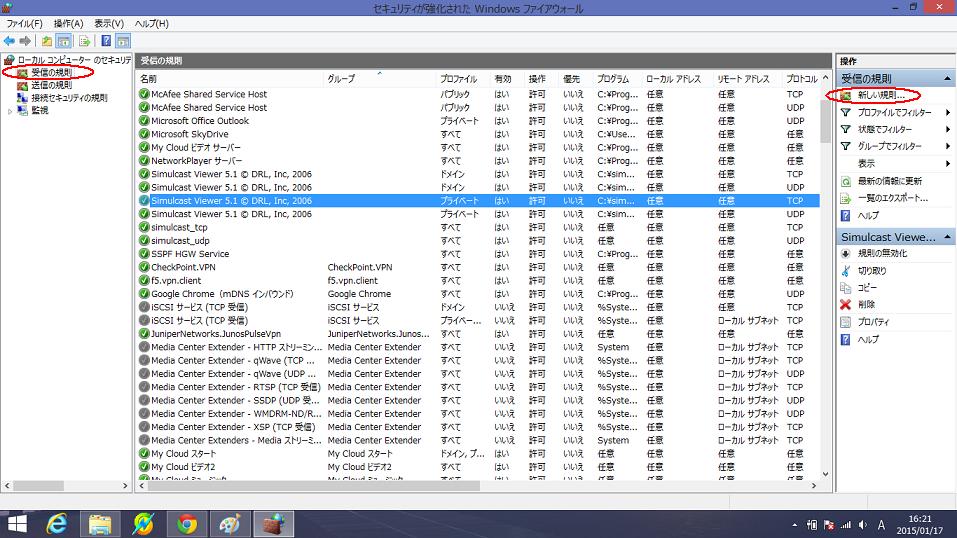The height and width of the screenshot is (538, 957).
Task: Click the 送信の規則 tree icon
Action: point(23,85)
